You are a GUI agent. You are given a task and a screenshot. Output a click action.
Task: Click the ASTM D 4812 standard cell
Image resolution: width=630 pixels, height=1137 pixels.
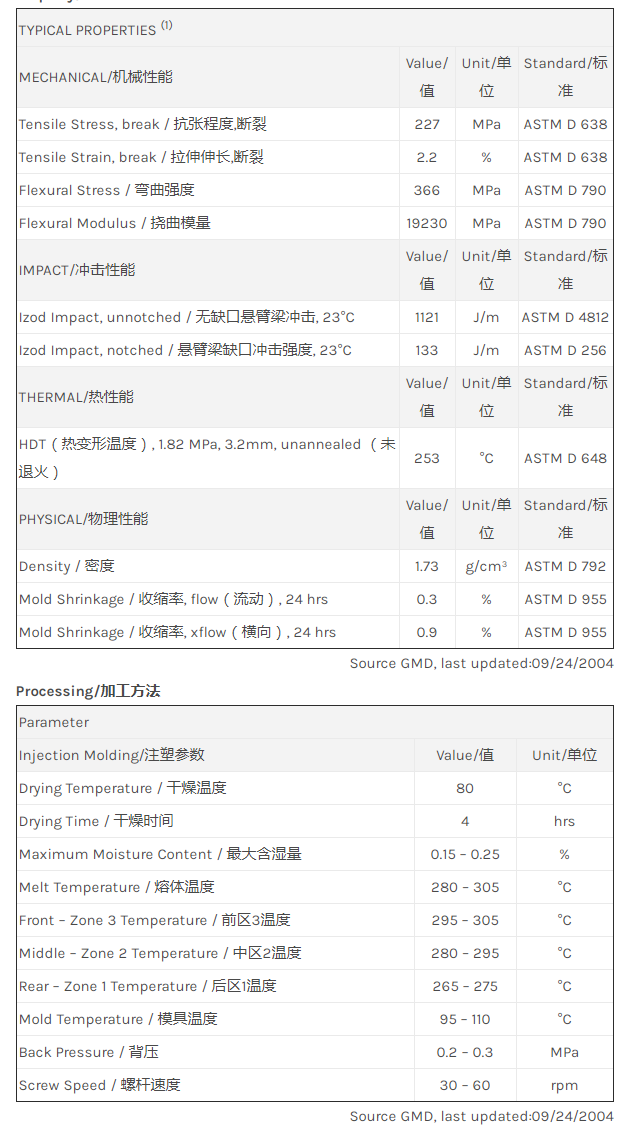point(565,317)
